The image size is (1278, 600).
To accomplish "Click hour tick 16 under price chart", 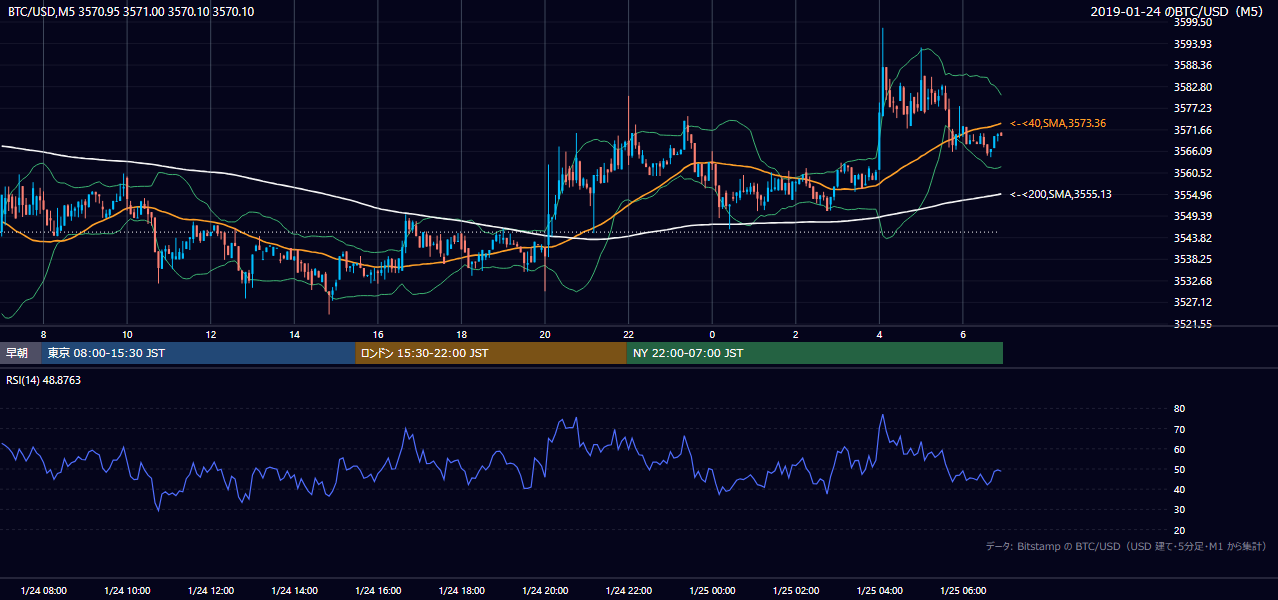I will pyautogui.click(x=378, y=334).
